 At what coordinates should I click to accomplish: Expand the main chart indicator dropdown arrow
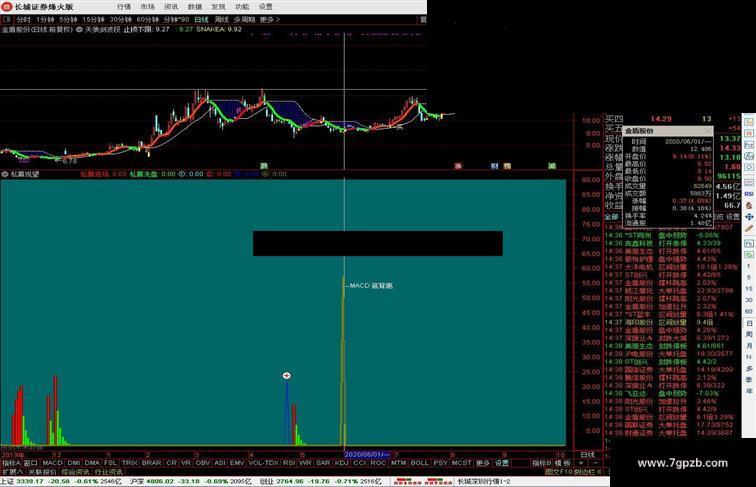[79, 29]
